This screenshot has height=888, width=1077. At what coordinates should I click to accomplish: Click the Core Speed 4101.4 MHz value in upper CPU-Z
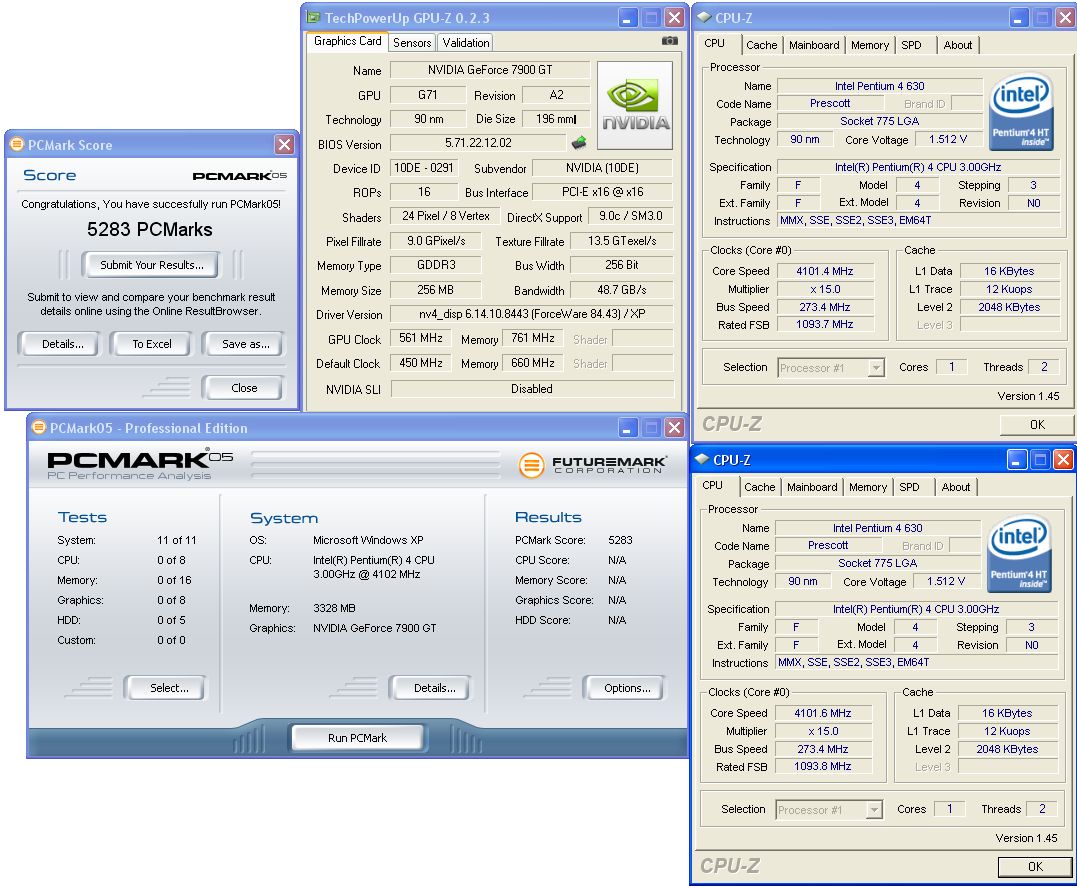(x=824, y=271)
